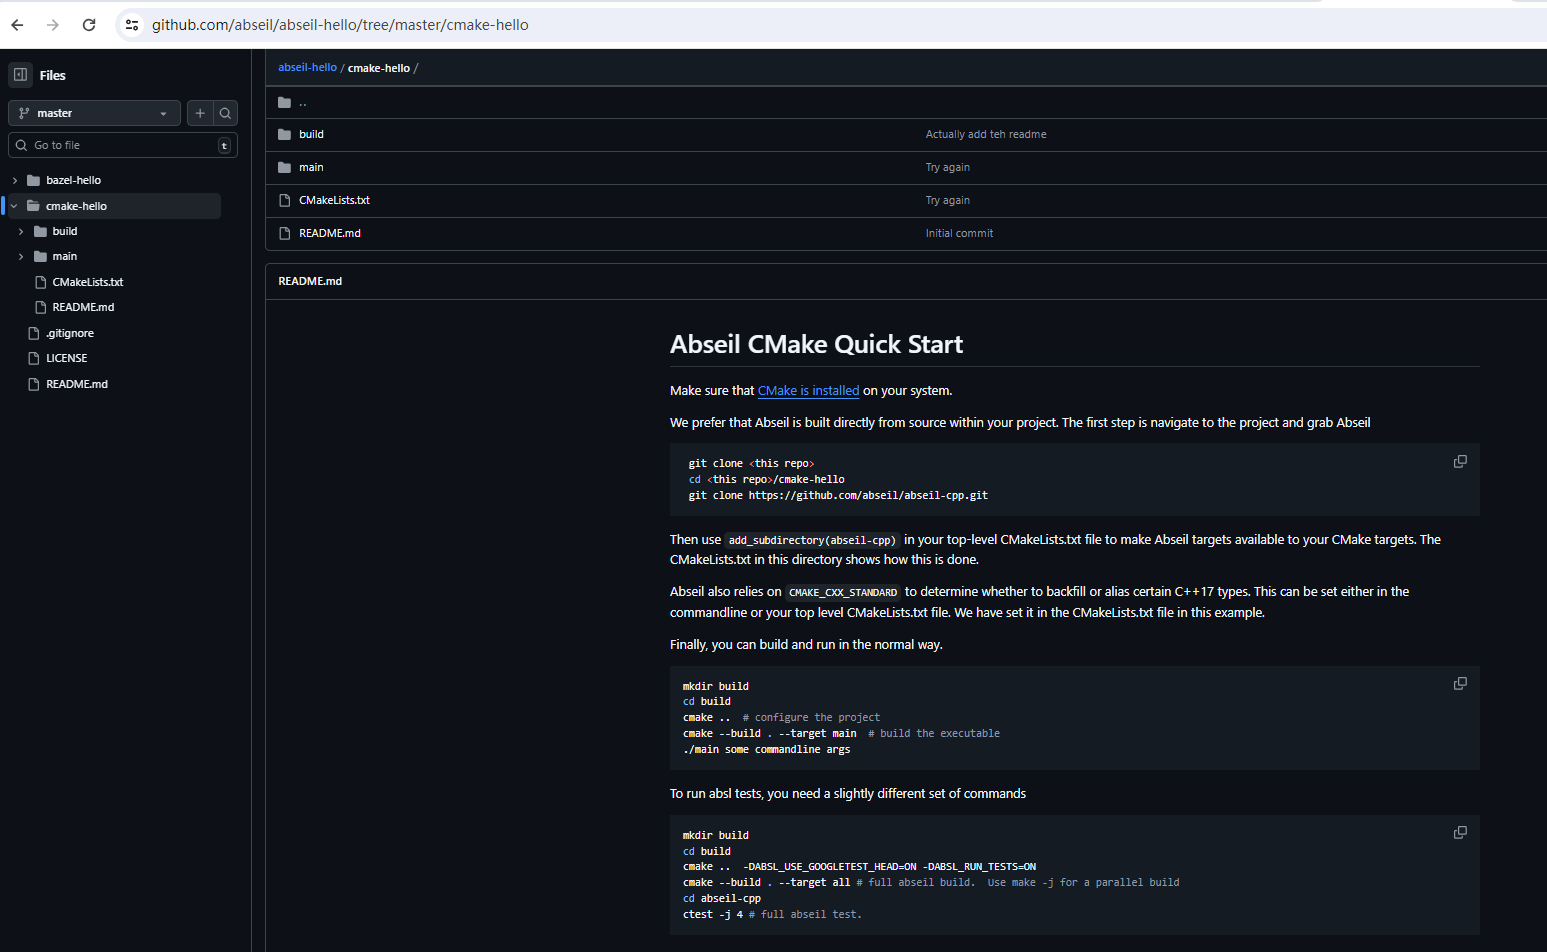This screenshot has height=952, width=1547.
Task: Click the 't' shortcut key hint
Action: [224, 146]
